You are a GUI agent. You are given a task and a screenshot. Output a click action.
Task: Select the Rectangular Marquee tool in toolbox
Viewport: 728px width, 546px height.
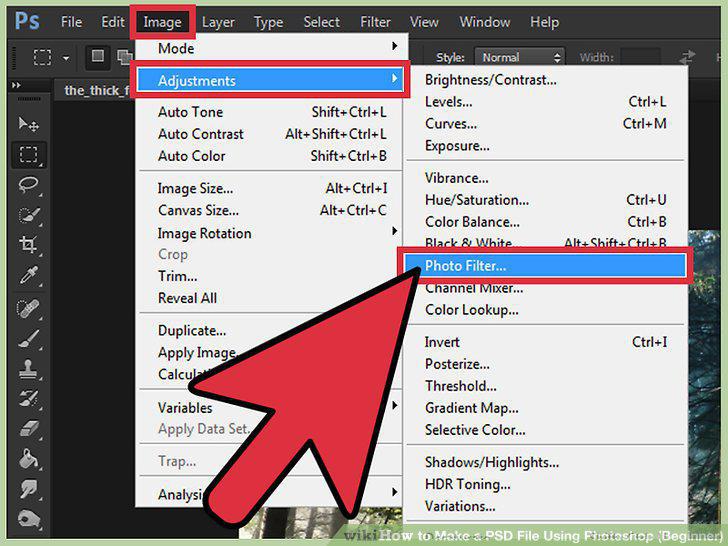pyautogui.click(x=28, y=154)
